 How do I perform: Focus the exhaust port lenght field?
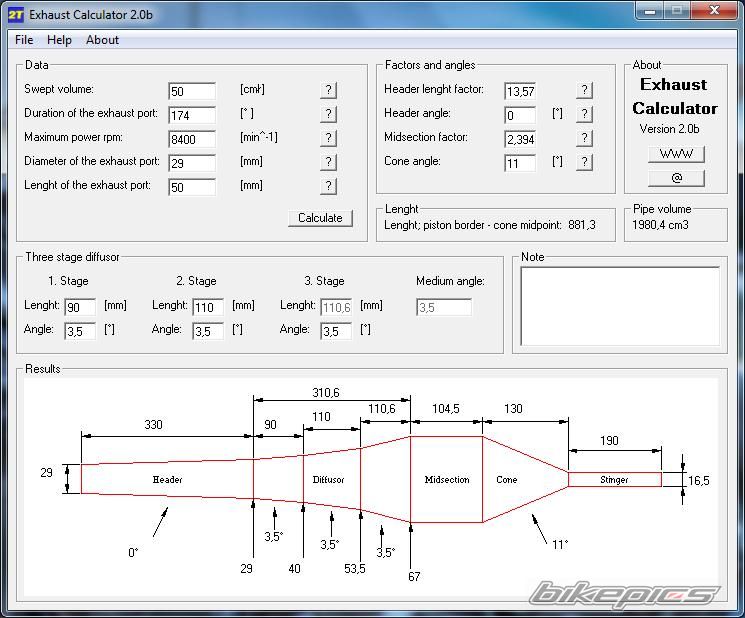tap(192, 187)
